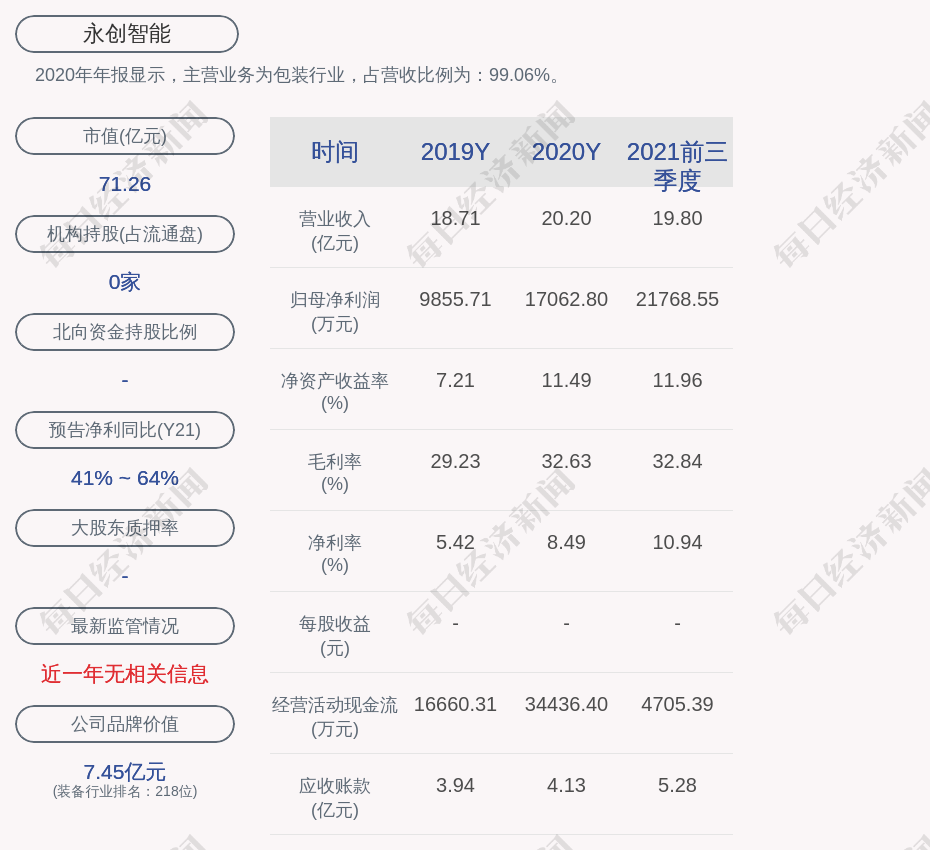The height and width of the screenshot is (850, 930).
Task: Click the 预告净利同比(Y21) label pill
Action: [x=125, y=429]
